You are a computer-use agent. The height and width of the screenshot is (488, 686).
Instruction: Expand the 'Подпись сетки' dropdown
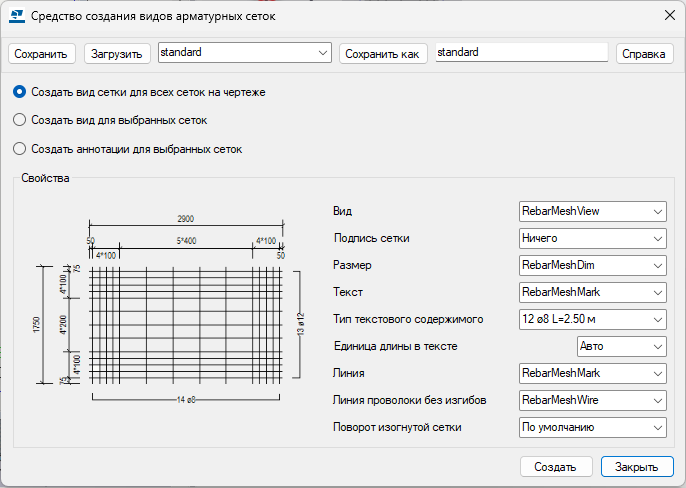(x=592, y=238)
